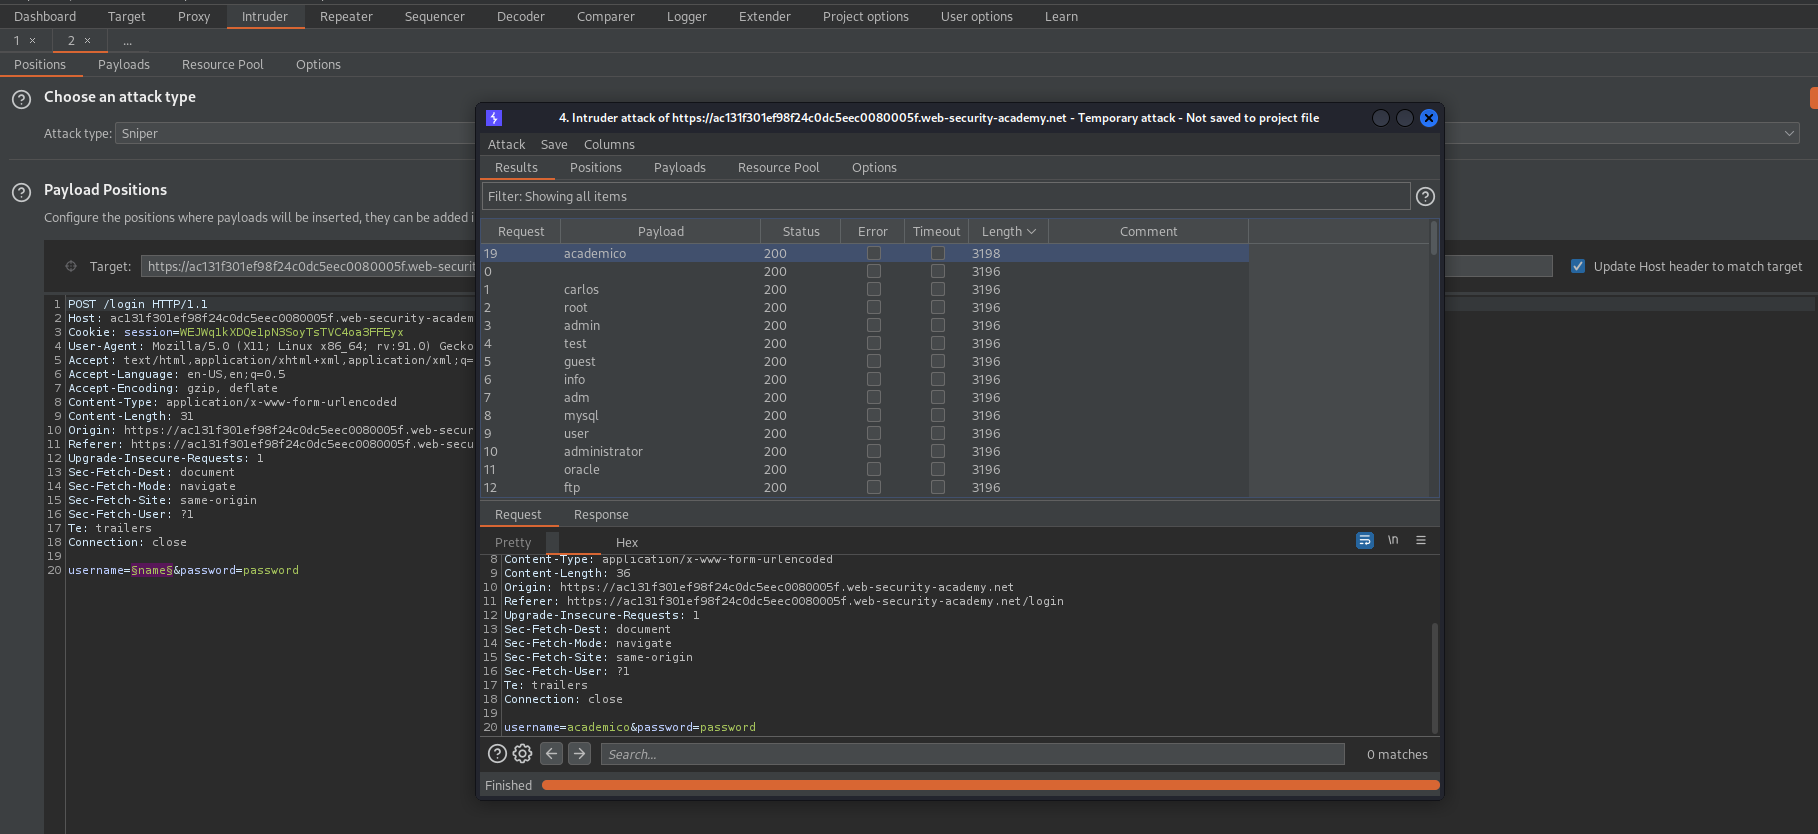This screenshot has width=1818, height=834.
Task: Toggle Timeout checkbox for root row
Action: coord(938,307)
